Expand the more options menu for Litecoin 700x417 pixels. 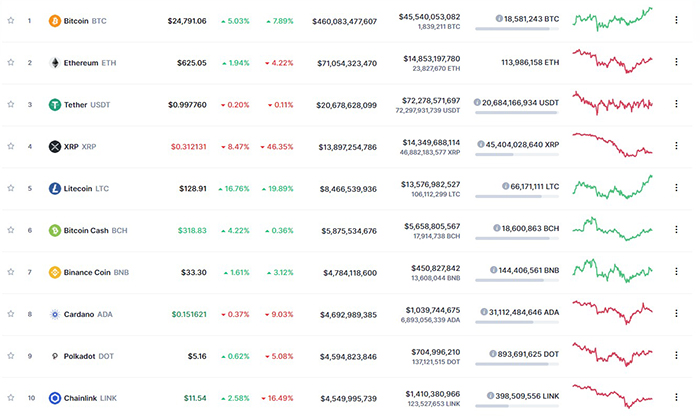pyautogui.click(x=676, y=188)
